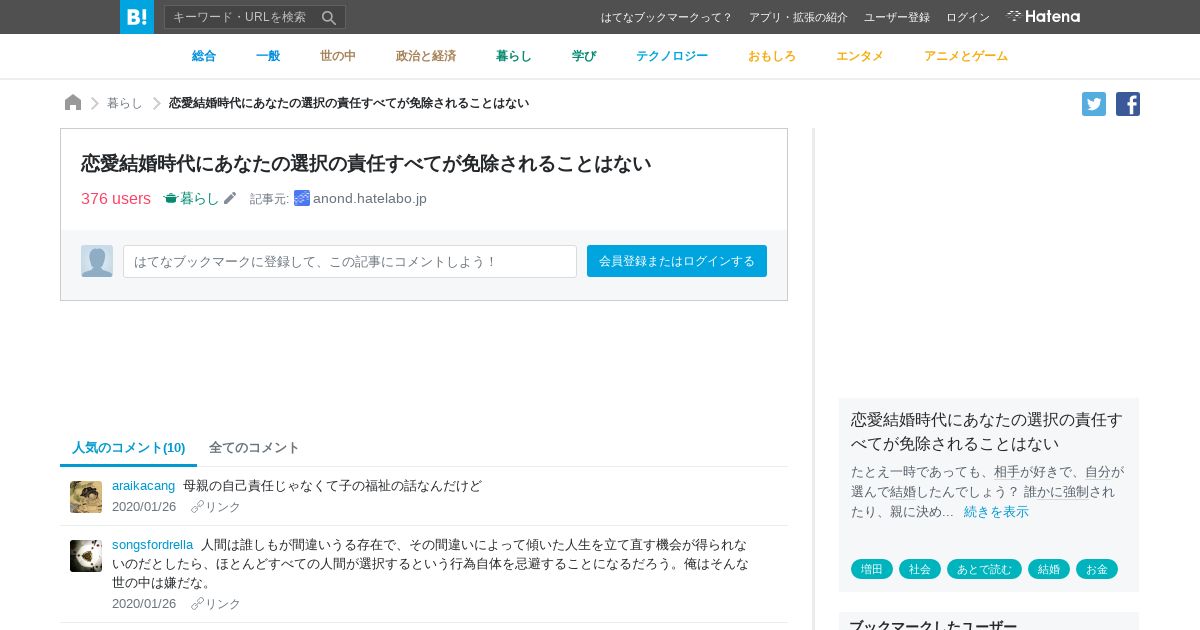Select 政治と経済 category
This screenshot has width=1200, height=630.
tap(426, 56)
